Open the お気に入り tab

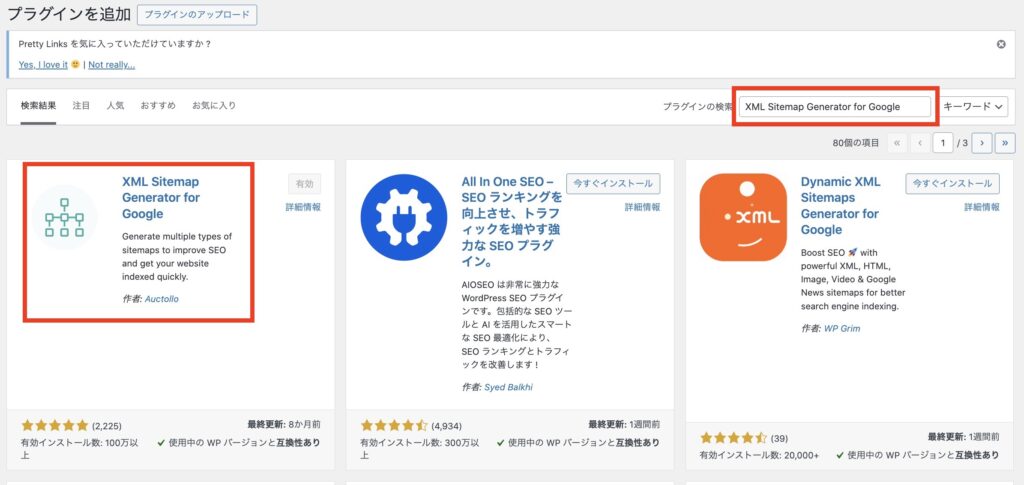tap(214, 106)
